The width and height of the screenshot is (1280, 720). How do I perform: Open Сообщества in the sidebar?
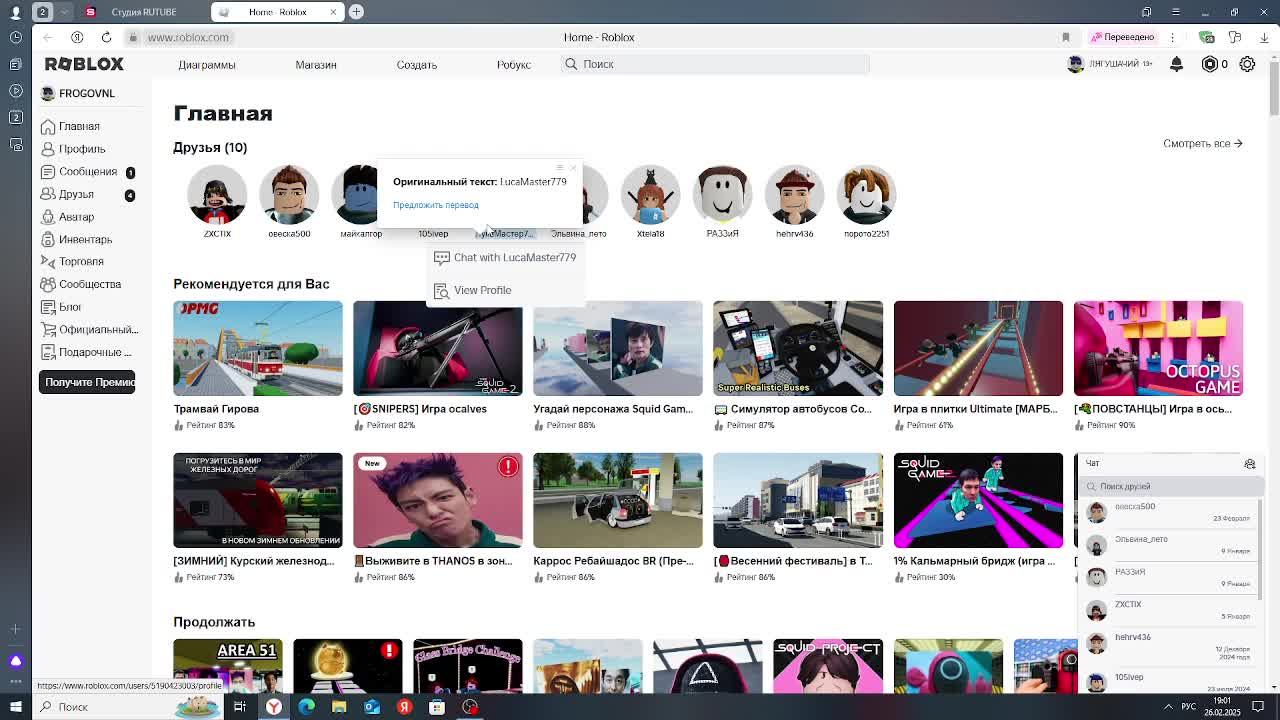click(x=80, y=284)
